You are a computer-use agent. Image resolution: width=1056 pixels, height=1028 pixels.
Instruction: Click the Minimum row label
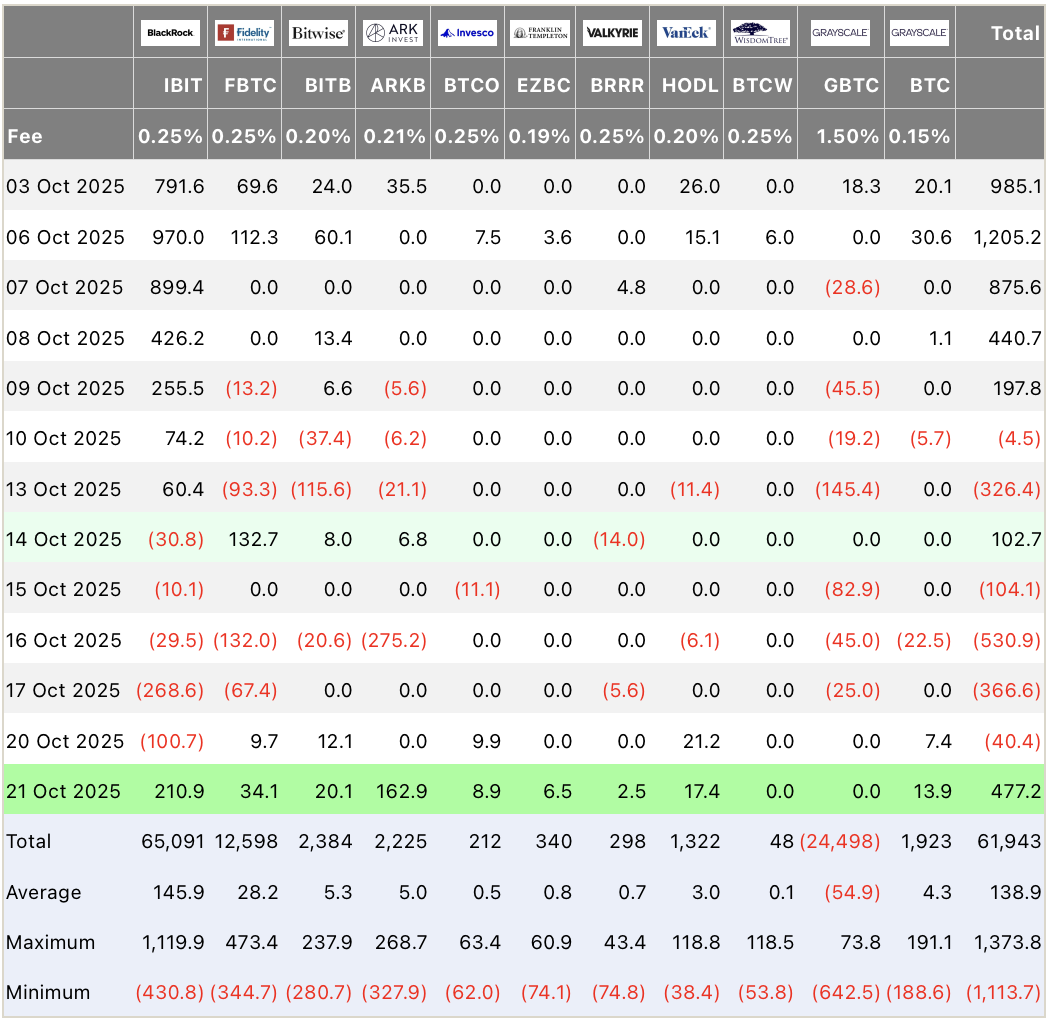pos(48,993)
